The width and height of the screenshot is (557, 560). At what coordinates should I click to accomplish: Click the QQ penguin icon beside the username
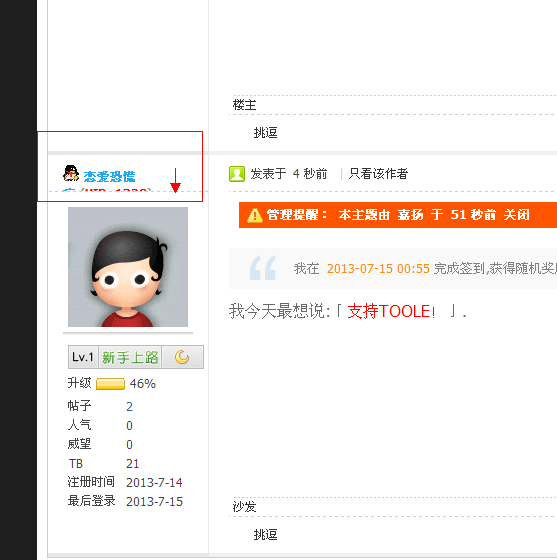tap(71, 174)
